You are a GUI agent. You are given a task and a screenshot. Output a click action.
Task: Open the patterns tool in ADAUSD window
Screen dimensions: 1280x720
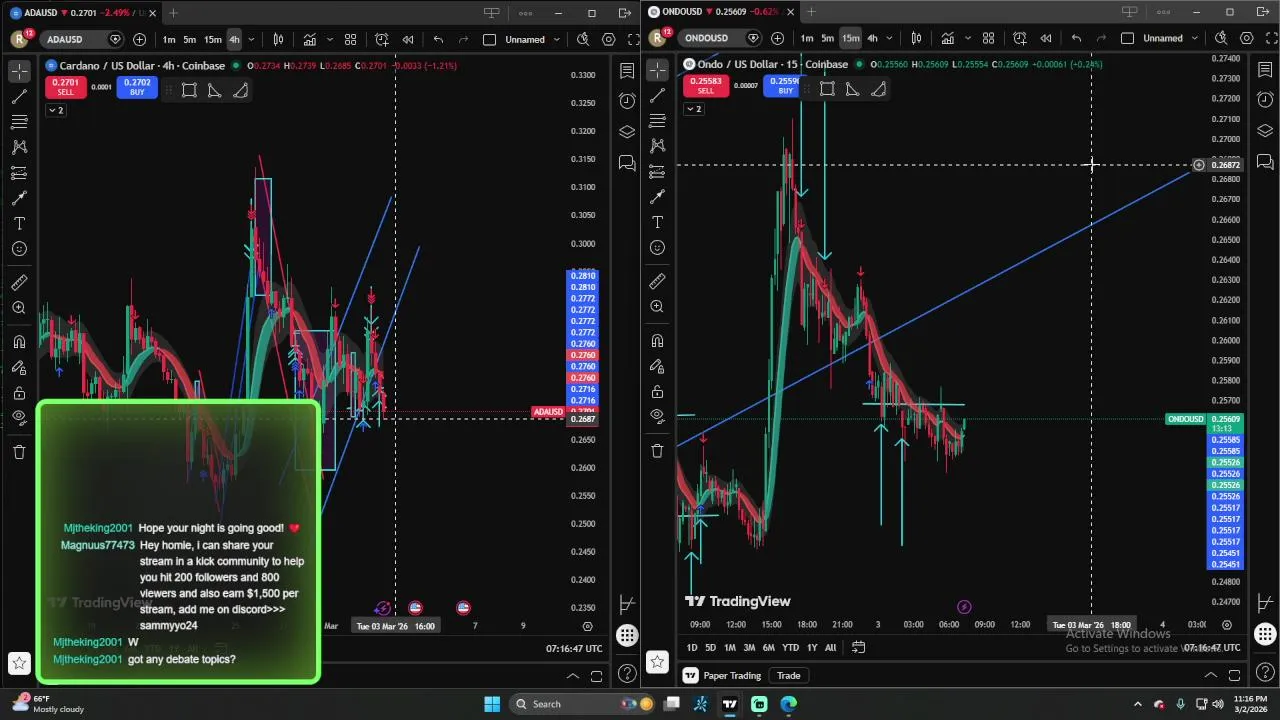[x=19, y=147]
